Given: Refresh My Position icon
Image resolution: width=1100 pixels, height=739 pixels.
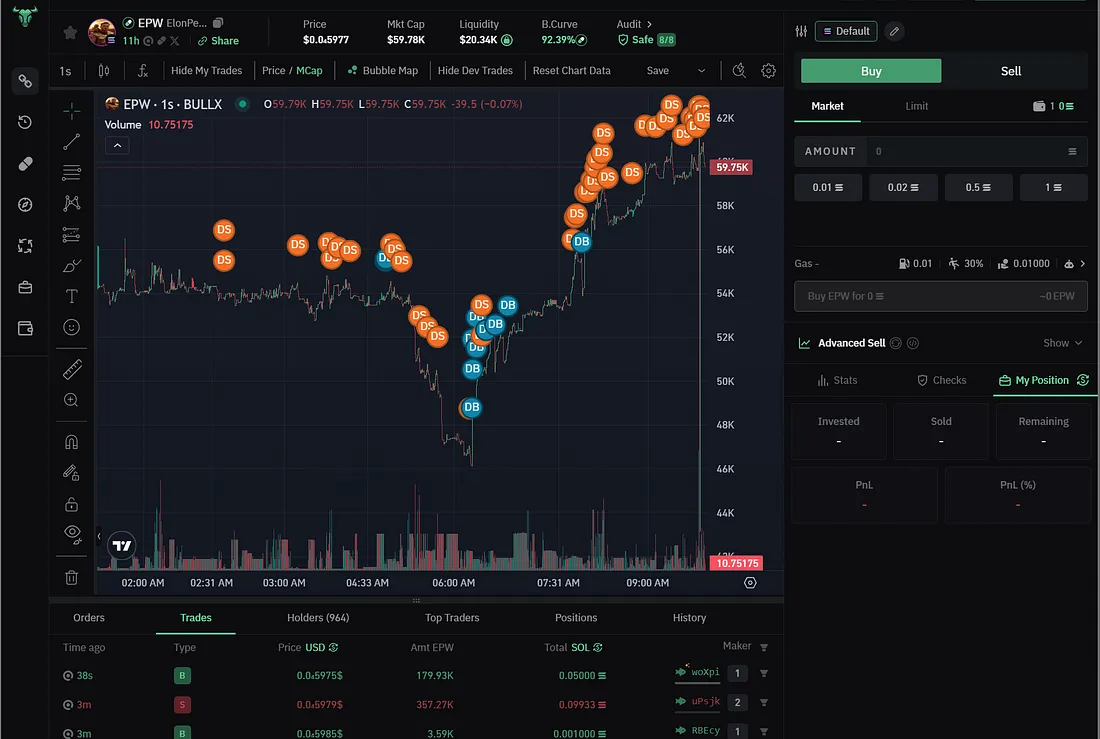Looking at the screenshot, I should point(1083,380).
